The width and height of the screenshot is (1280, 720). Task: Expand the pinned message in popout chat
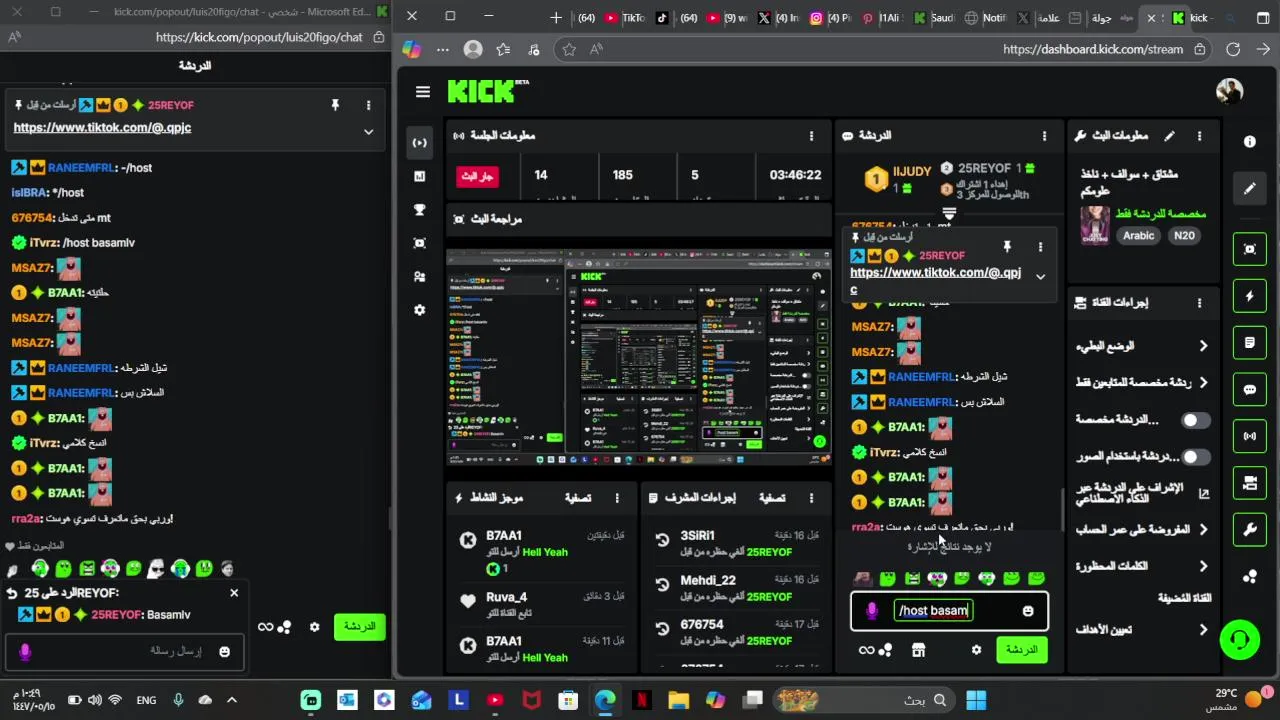[x=368, y=132]
